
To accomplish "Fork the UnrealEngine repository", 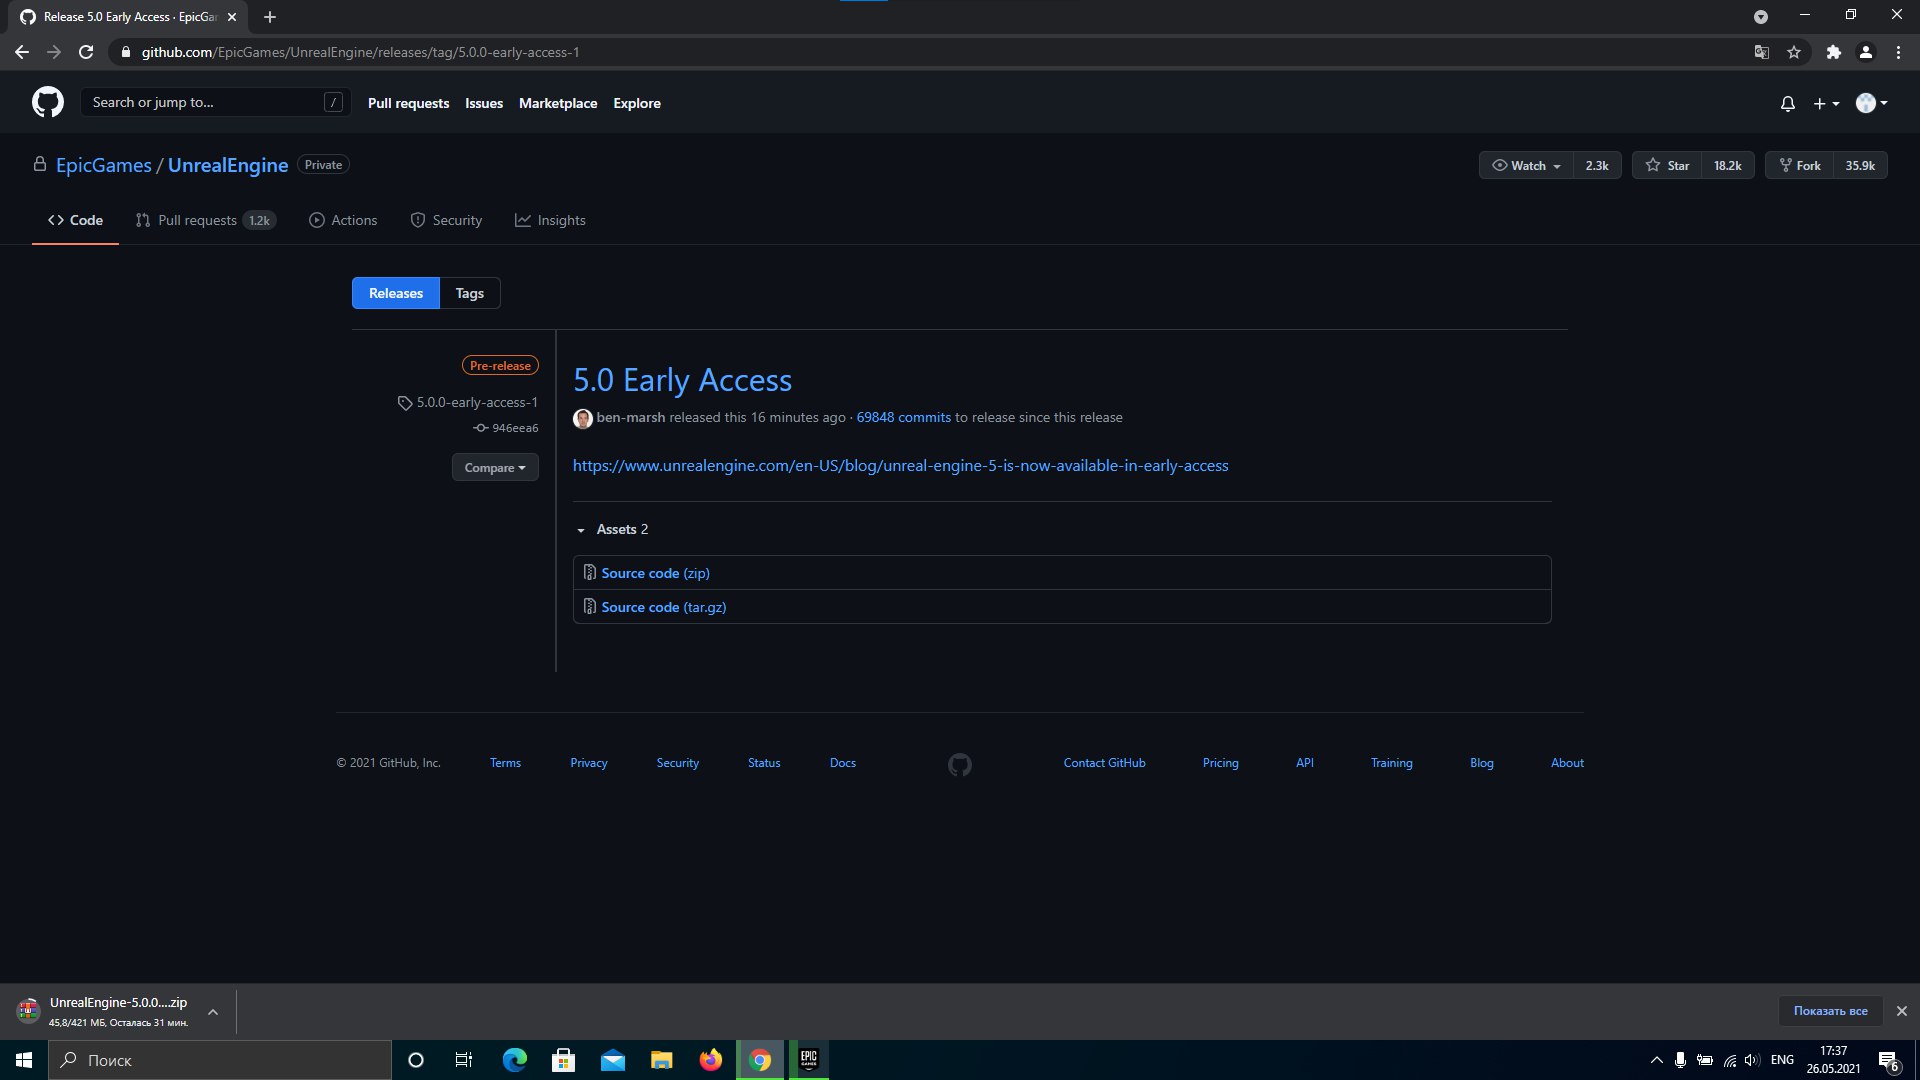I will pyautogui.click(x=1799, y=165).
